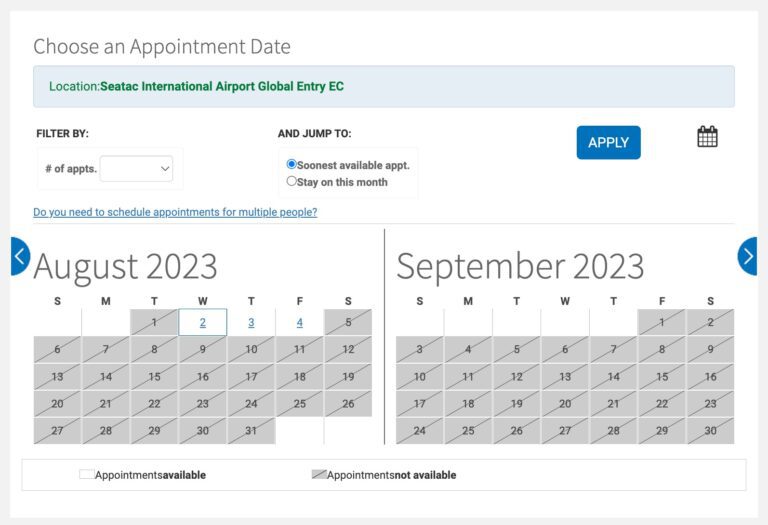Click unavailable September 30 cell
This screenshot has height=525, width=768.
[710, 430]
